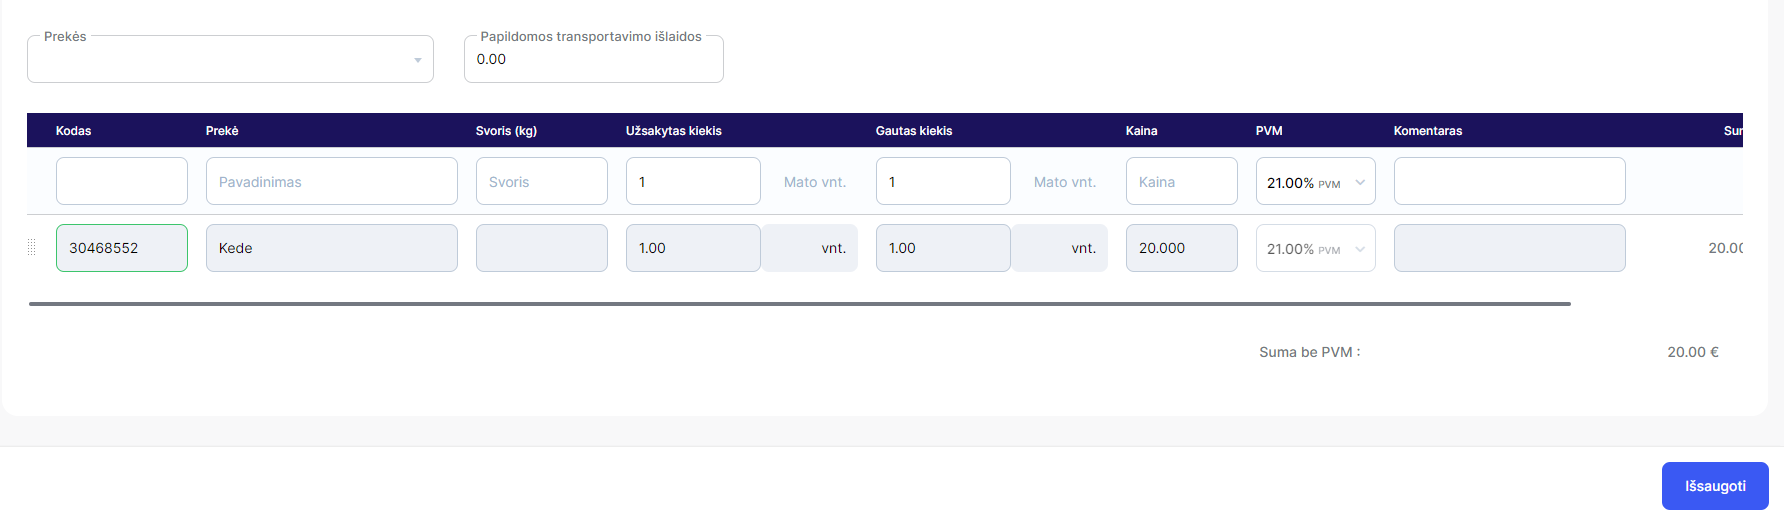Click the Papildomos transportavimo išlaidos field
The width and height of the screenshot is (1784, 520).
click(594, 59)
